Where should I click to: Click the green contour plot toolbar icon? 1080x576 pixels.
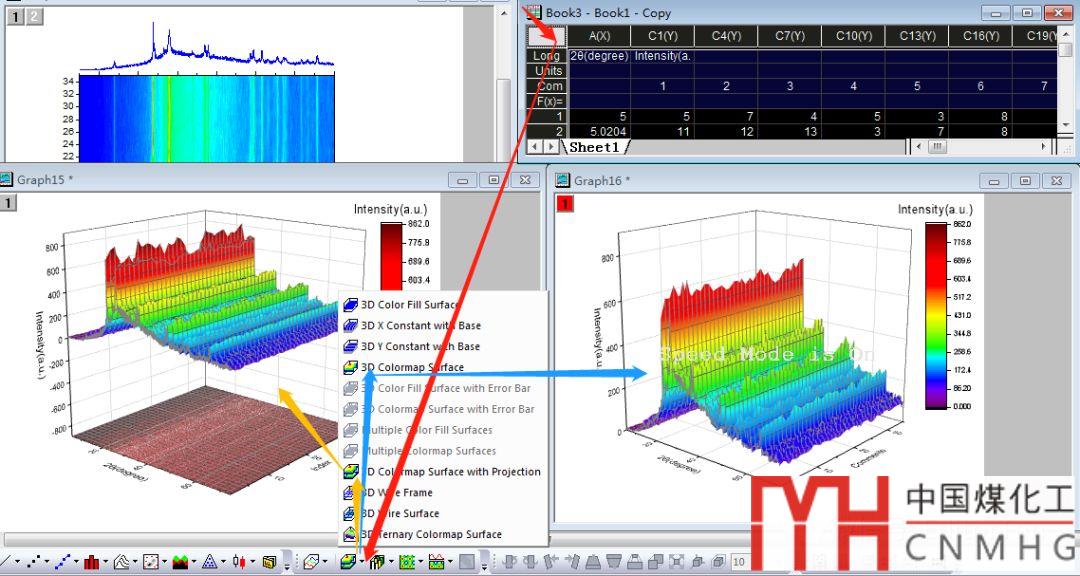tap(406, 562)
